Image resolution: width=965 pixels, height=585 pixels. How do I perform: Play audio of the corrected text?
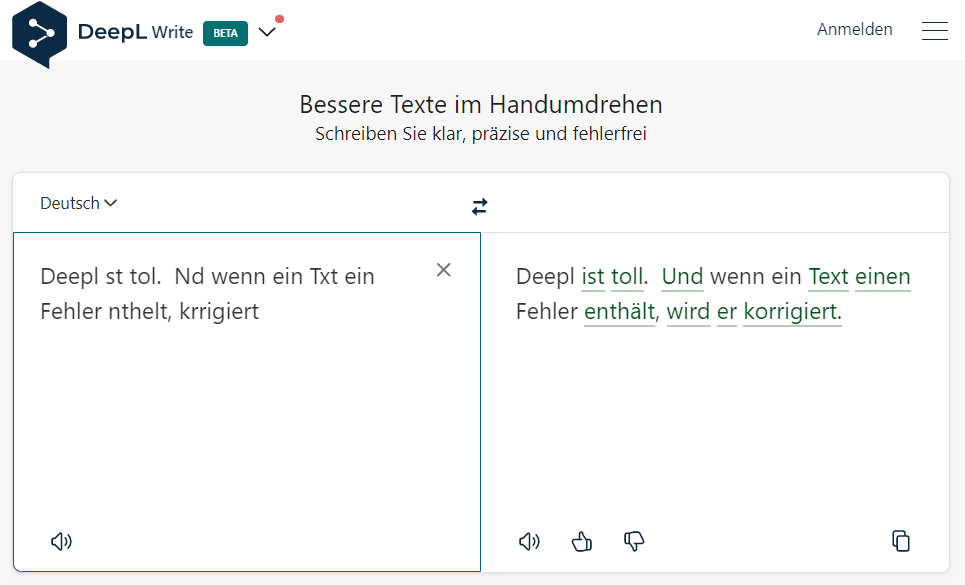pyautogui.click(x=529, y=541)
